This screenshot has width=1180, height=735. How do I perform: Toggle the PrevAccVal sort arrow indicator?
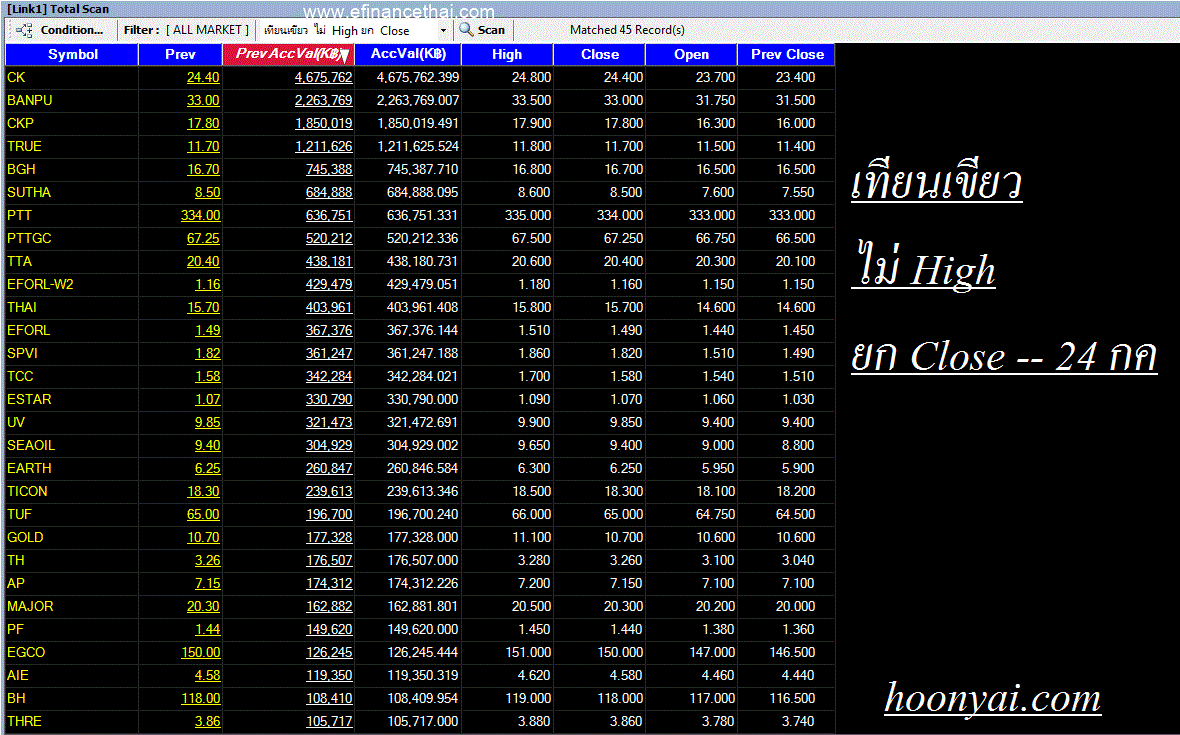point(343,56)
